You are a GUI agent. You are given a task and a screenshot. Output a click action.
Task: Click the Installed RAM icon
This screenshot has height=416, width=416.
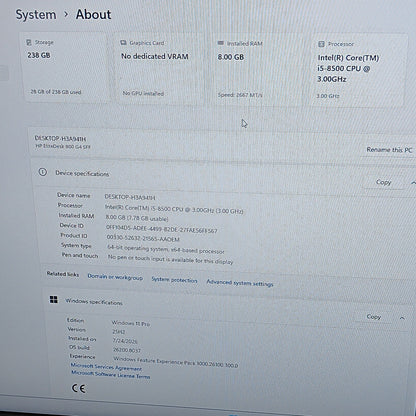click(221, 43)
